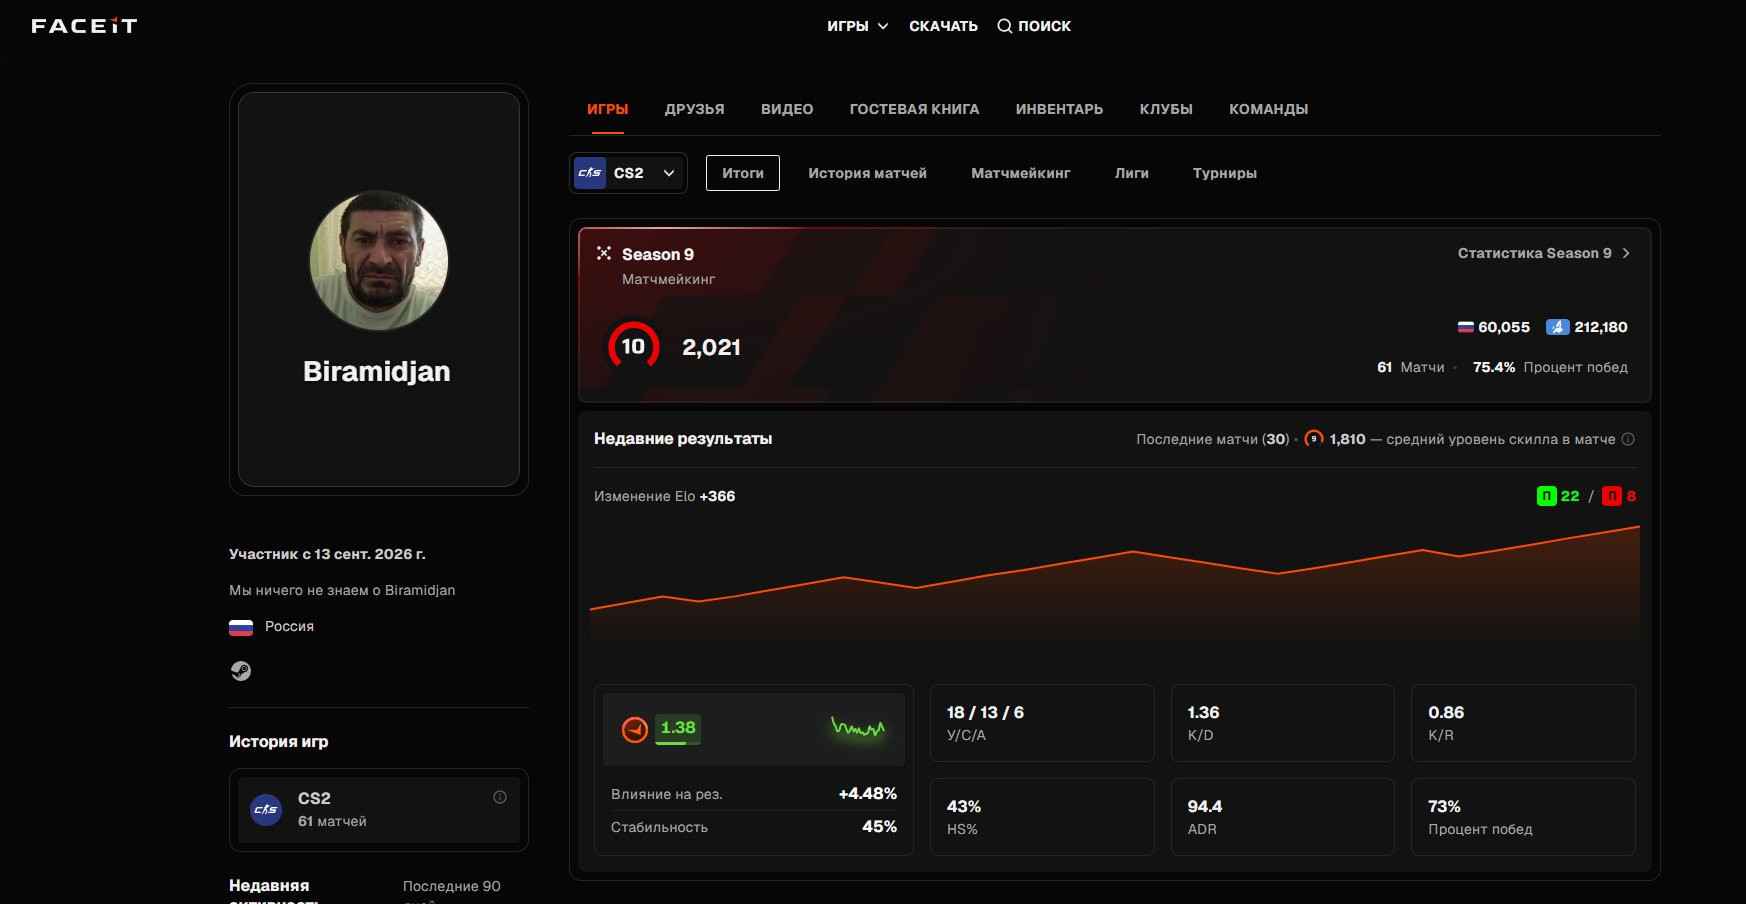Click the Season 9 crossed swords icon
The width and height of the screenshot is (1746, 904).
click(604, 253)
